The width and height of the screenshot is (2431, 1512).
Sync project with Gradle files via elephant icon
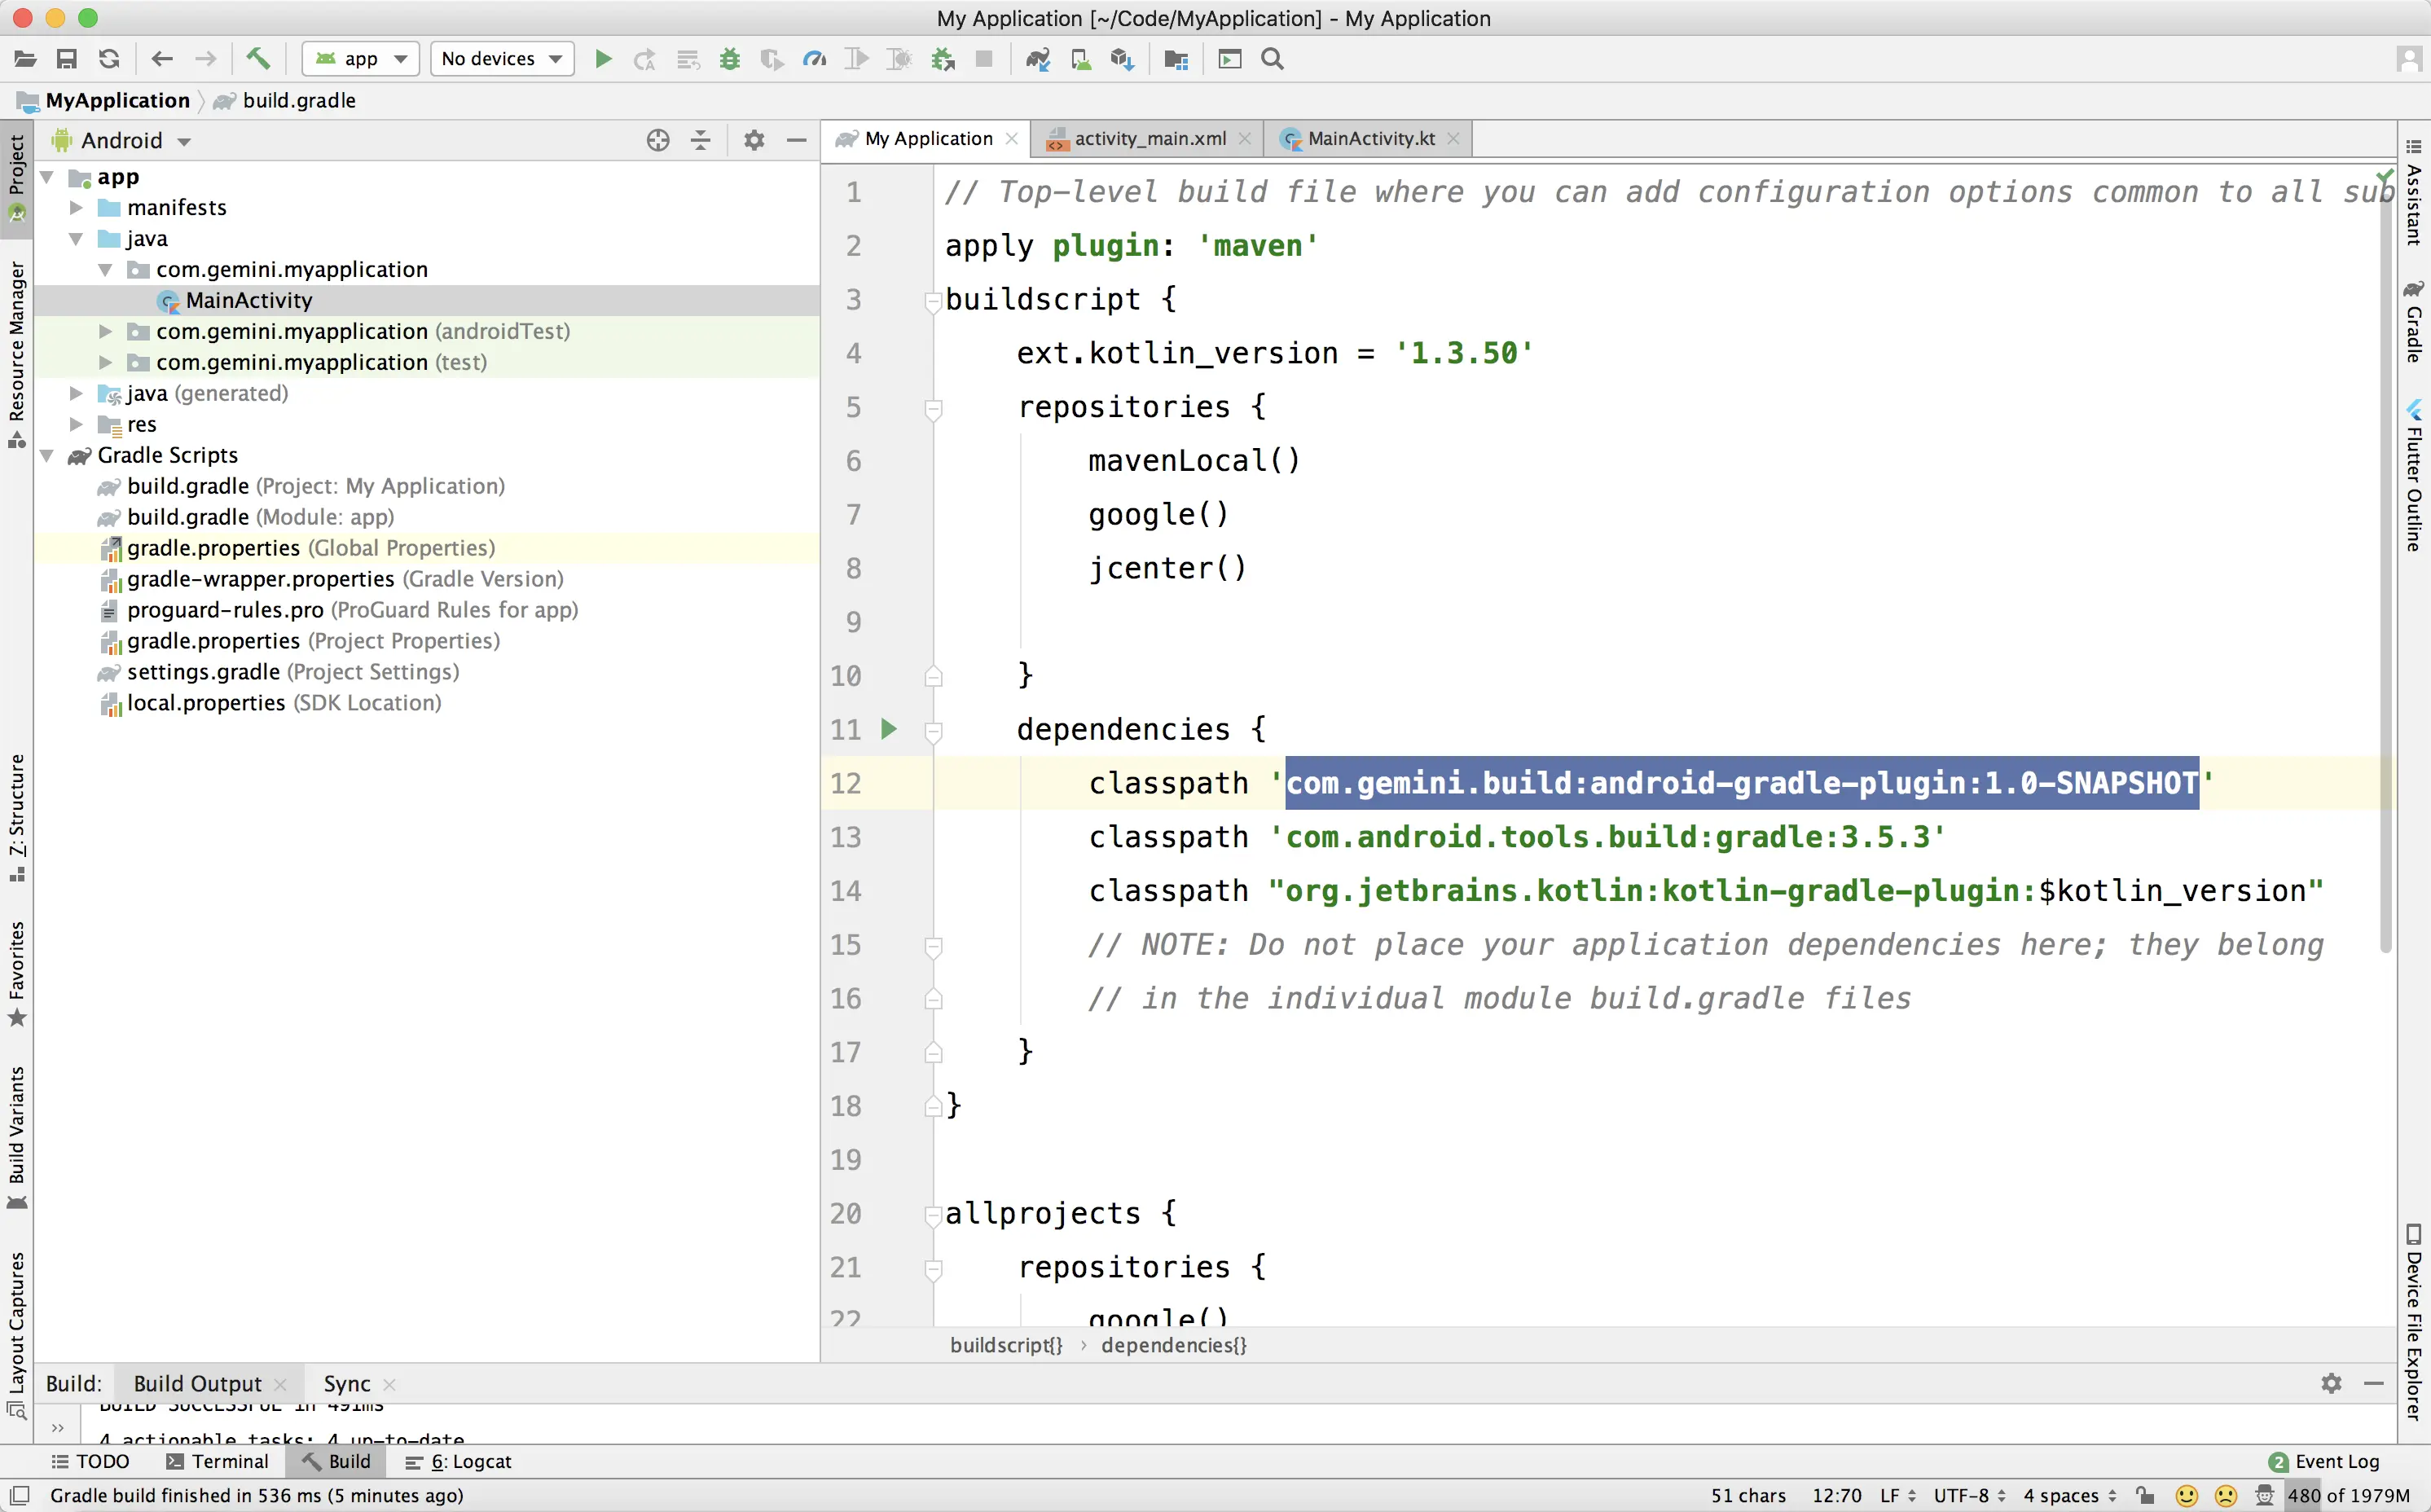pos(1038,59)
